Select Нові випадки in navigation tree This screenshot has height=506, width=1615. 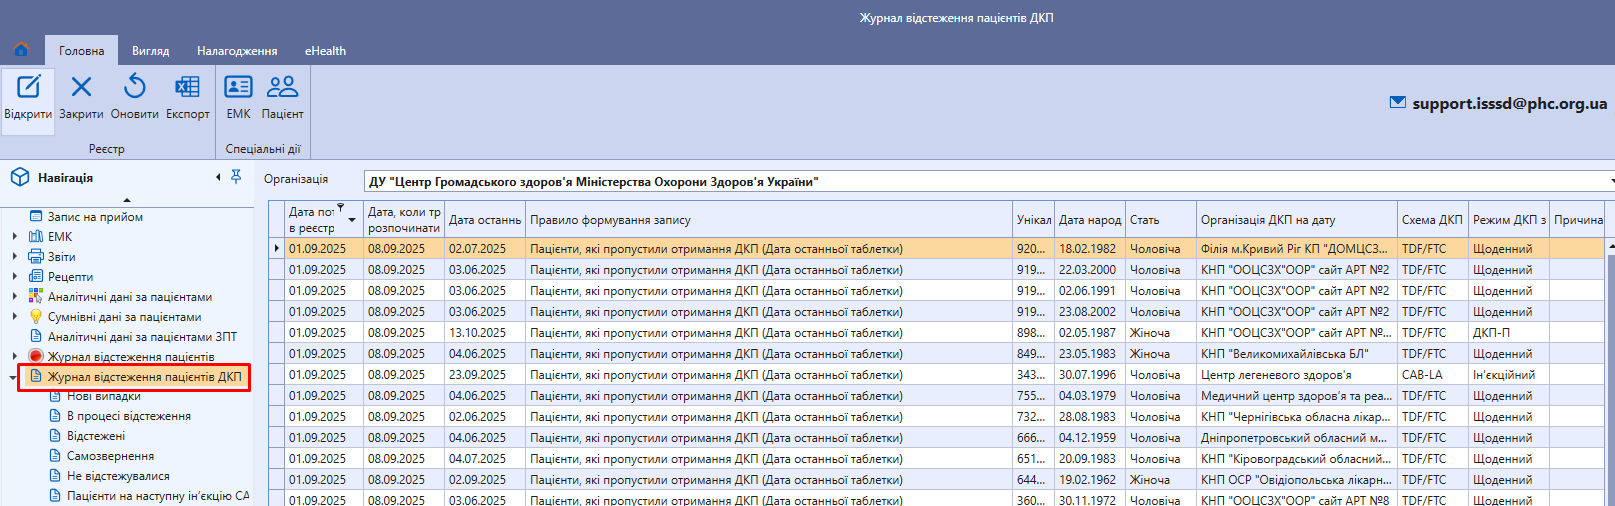103,396
